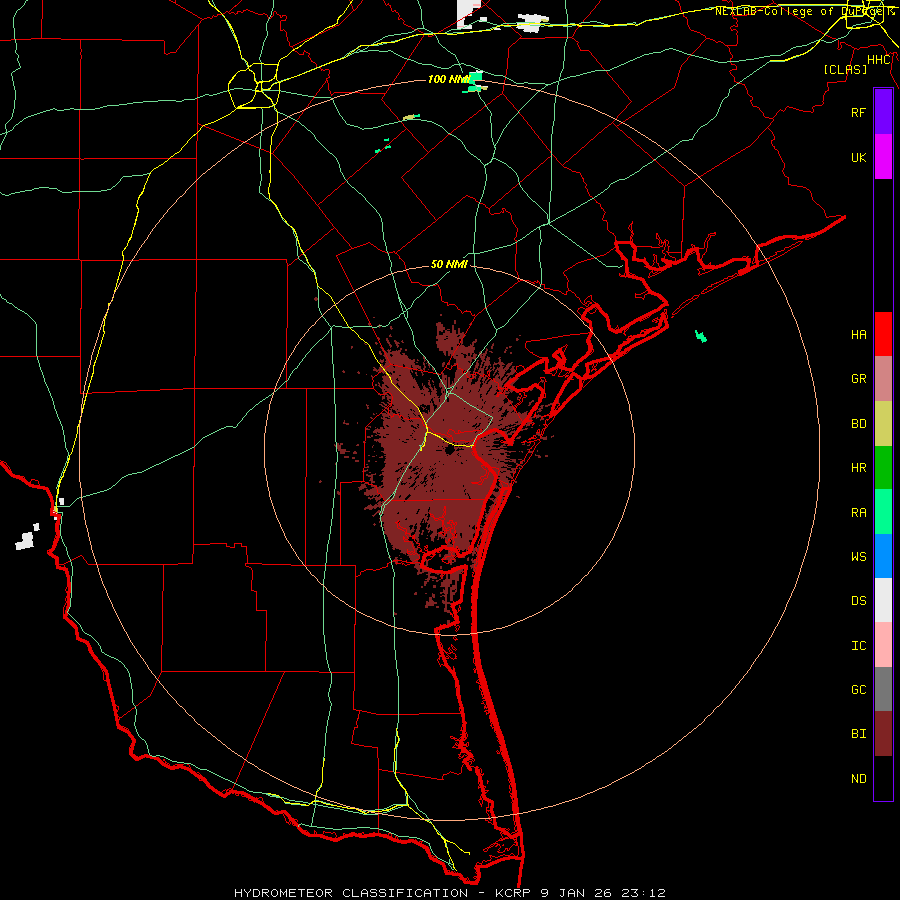900x900 pixels.
Task: Click the WS legend label
Action: pos(858,557)
